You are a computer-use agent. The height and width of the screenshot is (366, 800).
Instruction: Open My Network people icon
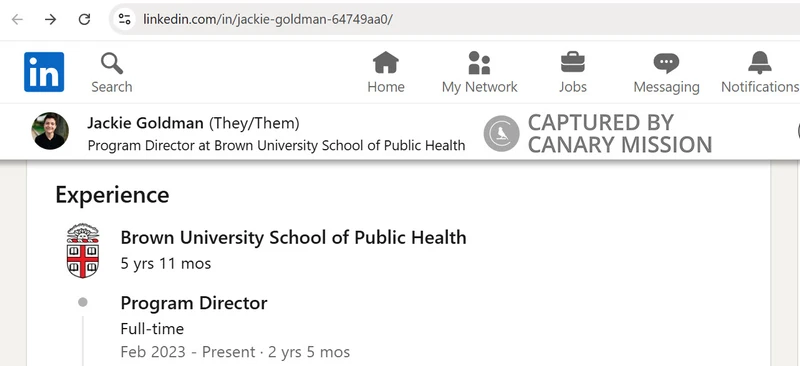(479, 63)
